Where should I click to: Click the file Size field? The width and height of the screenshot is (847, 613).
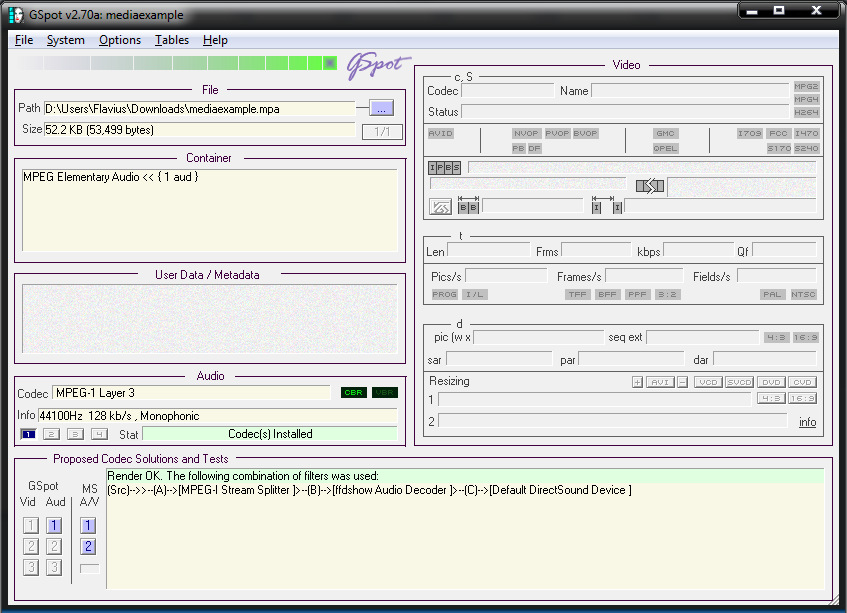199,130
